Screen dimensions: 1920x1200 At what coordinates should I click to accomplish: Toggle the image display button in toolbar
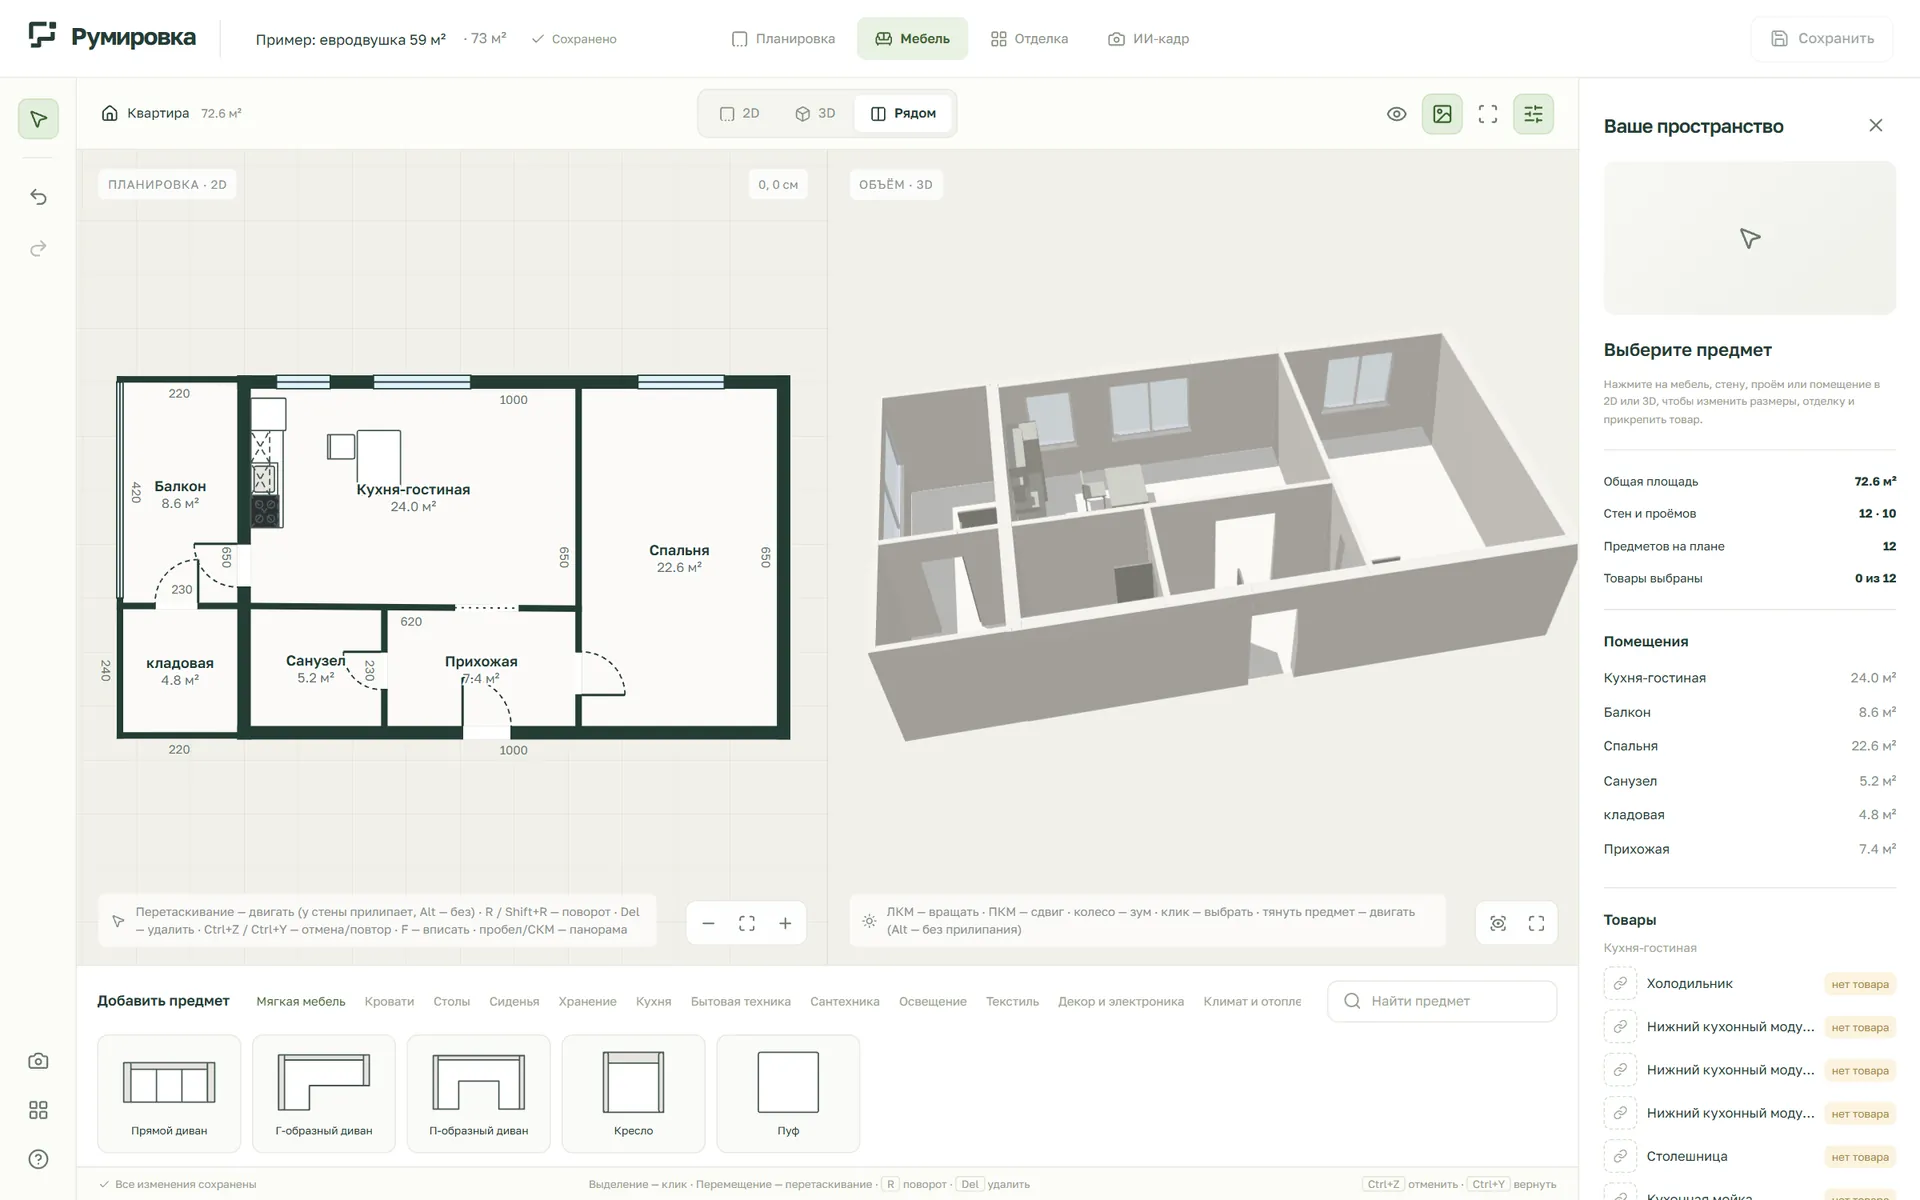(1442, 114)
